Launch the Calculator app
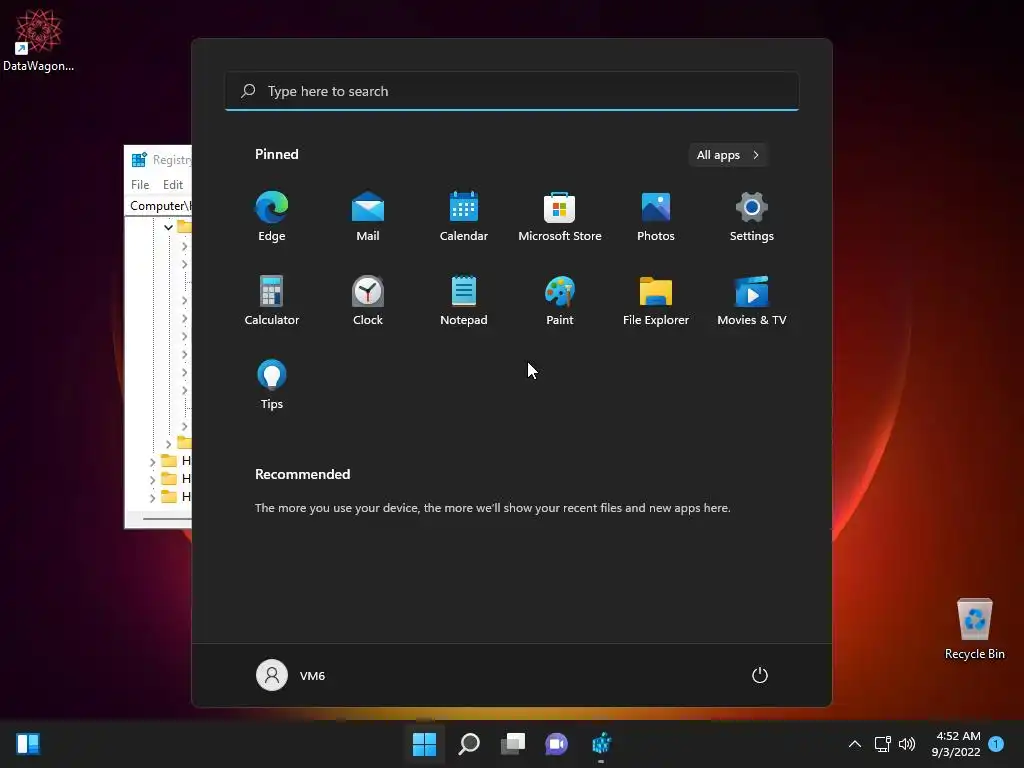 click(x=272, y=300)
